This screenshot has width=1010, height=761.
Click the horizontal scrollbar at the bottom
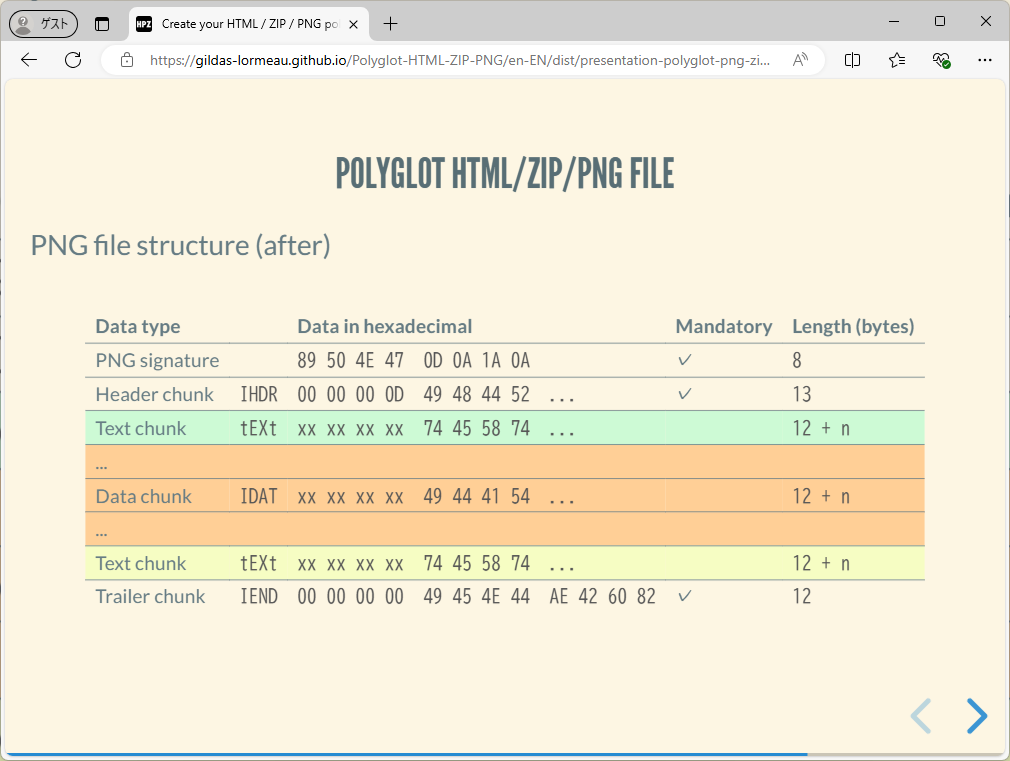coord(400,754)
